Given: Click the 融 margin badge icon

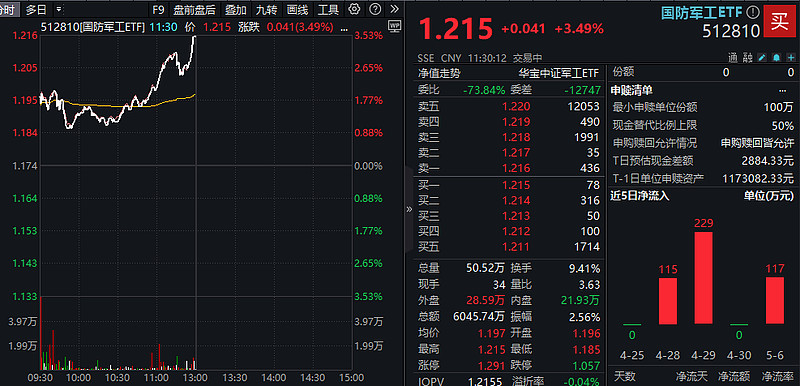Looking at the screenshot, I should tap(747, 58).
